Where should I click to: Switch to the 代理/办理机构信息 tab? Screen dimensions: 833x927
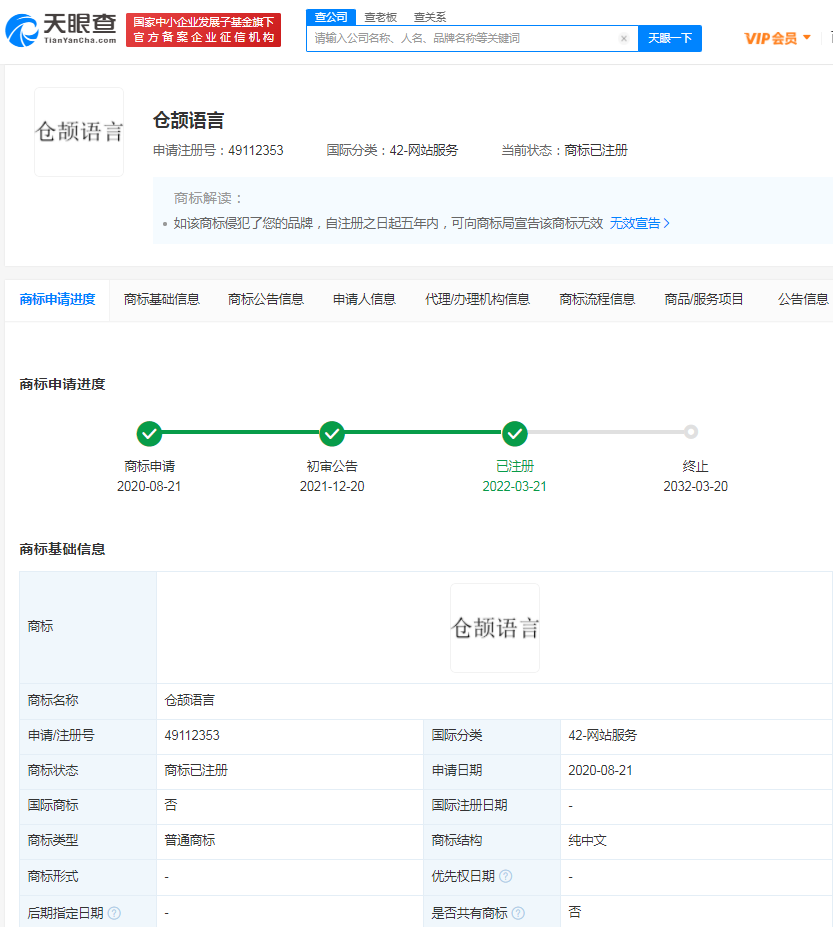477,300
